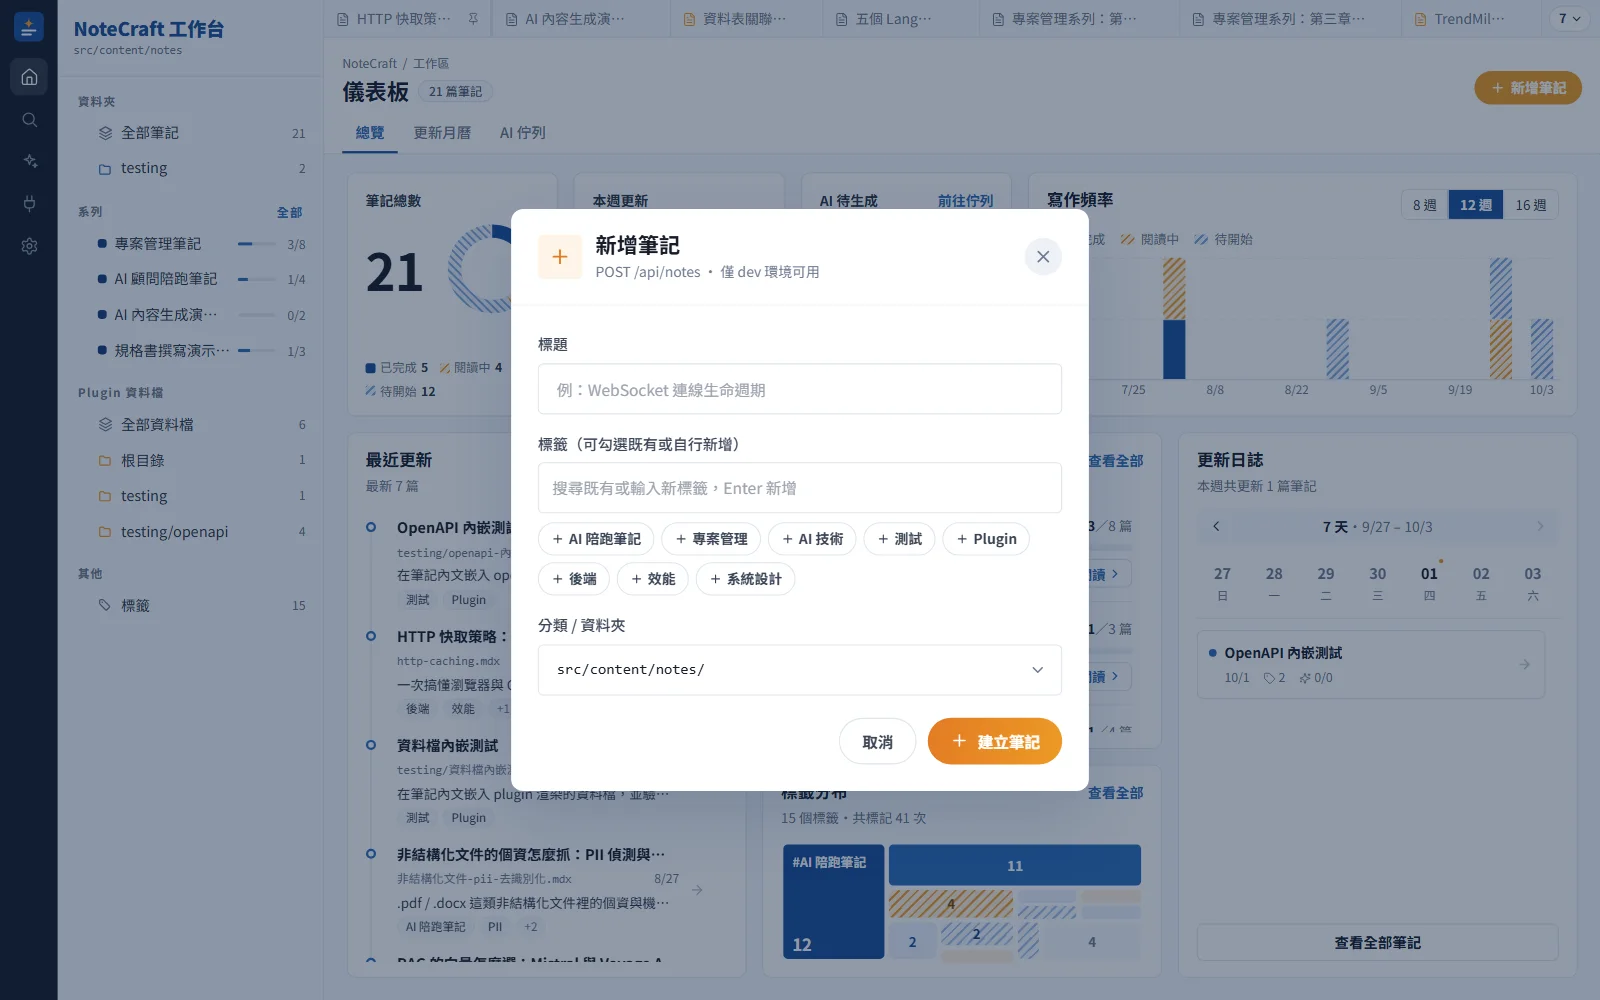The height and width of the screenshot is (1000, 1600).
Task: Toggle the AI 技術 tag chip
Action: pos(812,539)
